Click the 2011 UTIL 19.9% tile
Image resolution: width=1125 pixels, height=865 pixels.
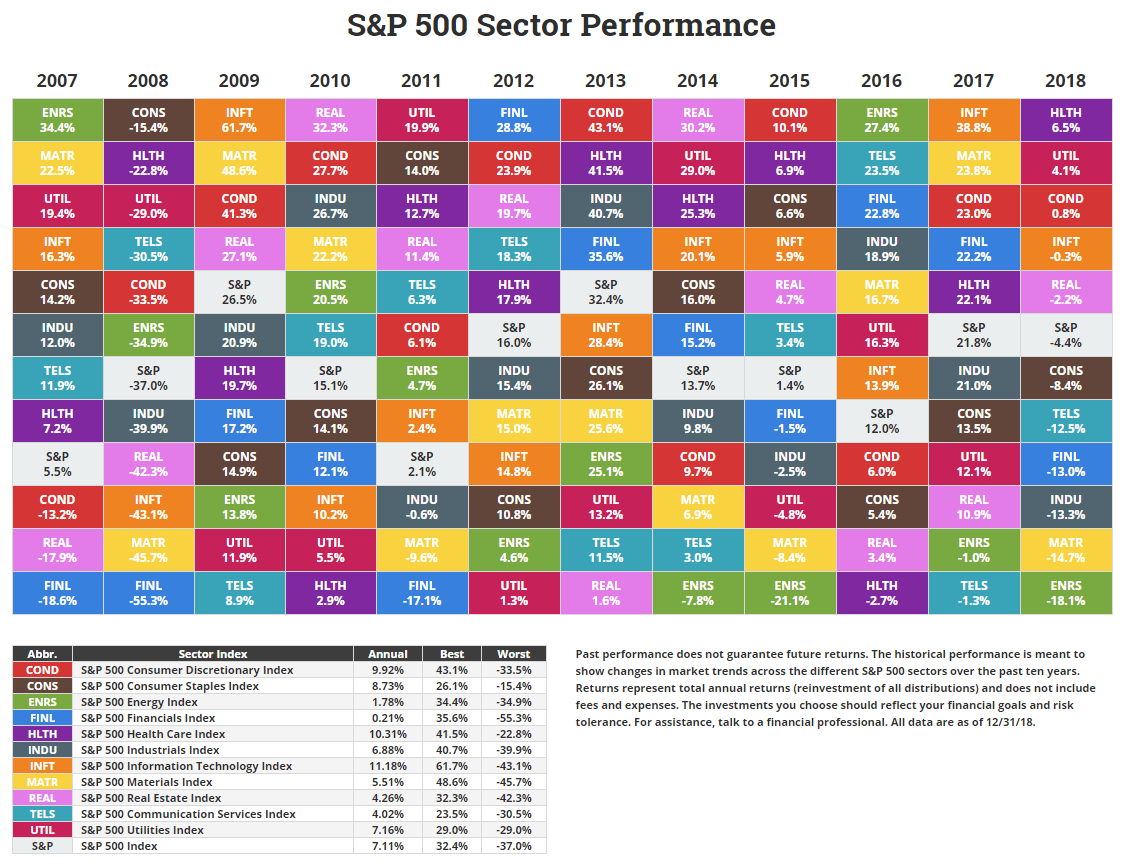pyautogui.click(x=422, y=120)
